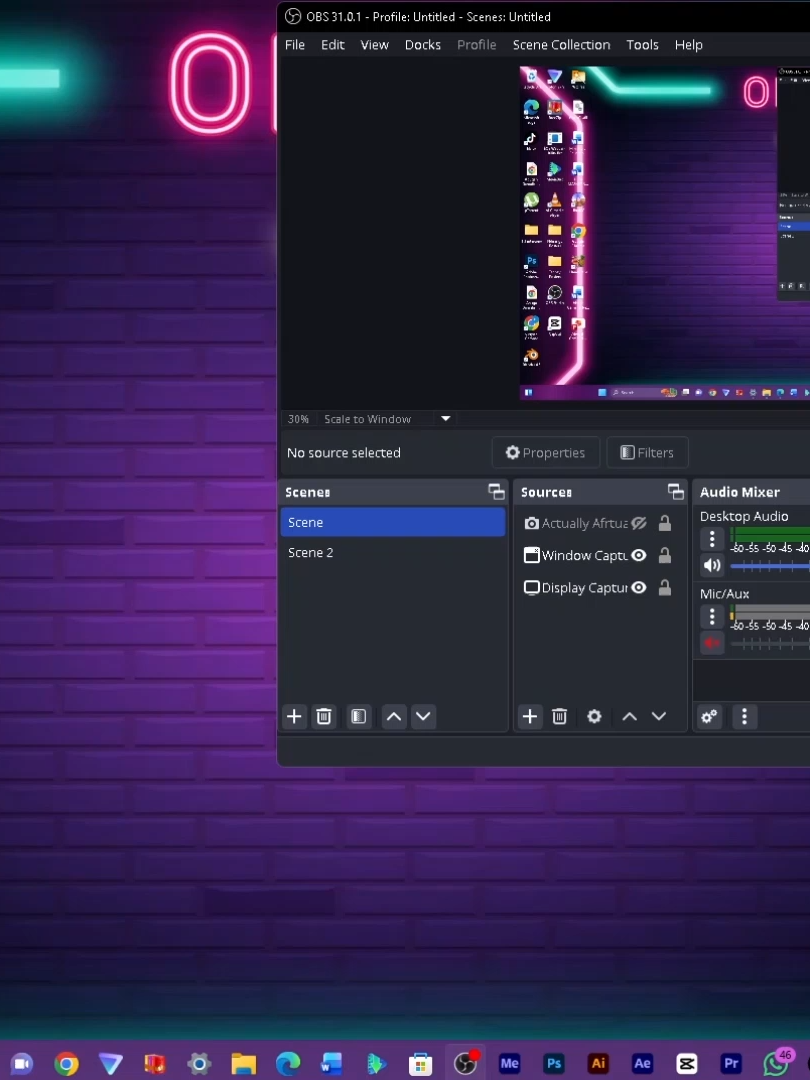
Task: Unmute the Mic/Aux audio channel
Action: click(x=711, y=643)
